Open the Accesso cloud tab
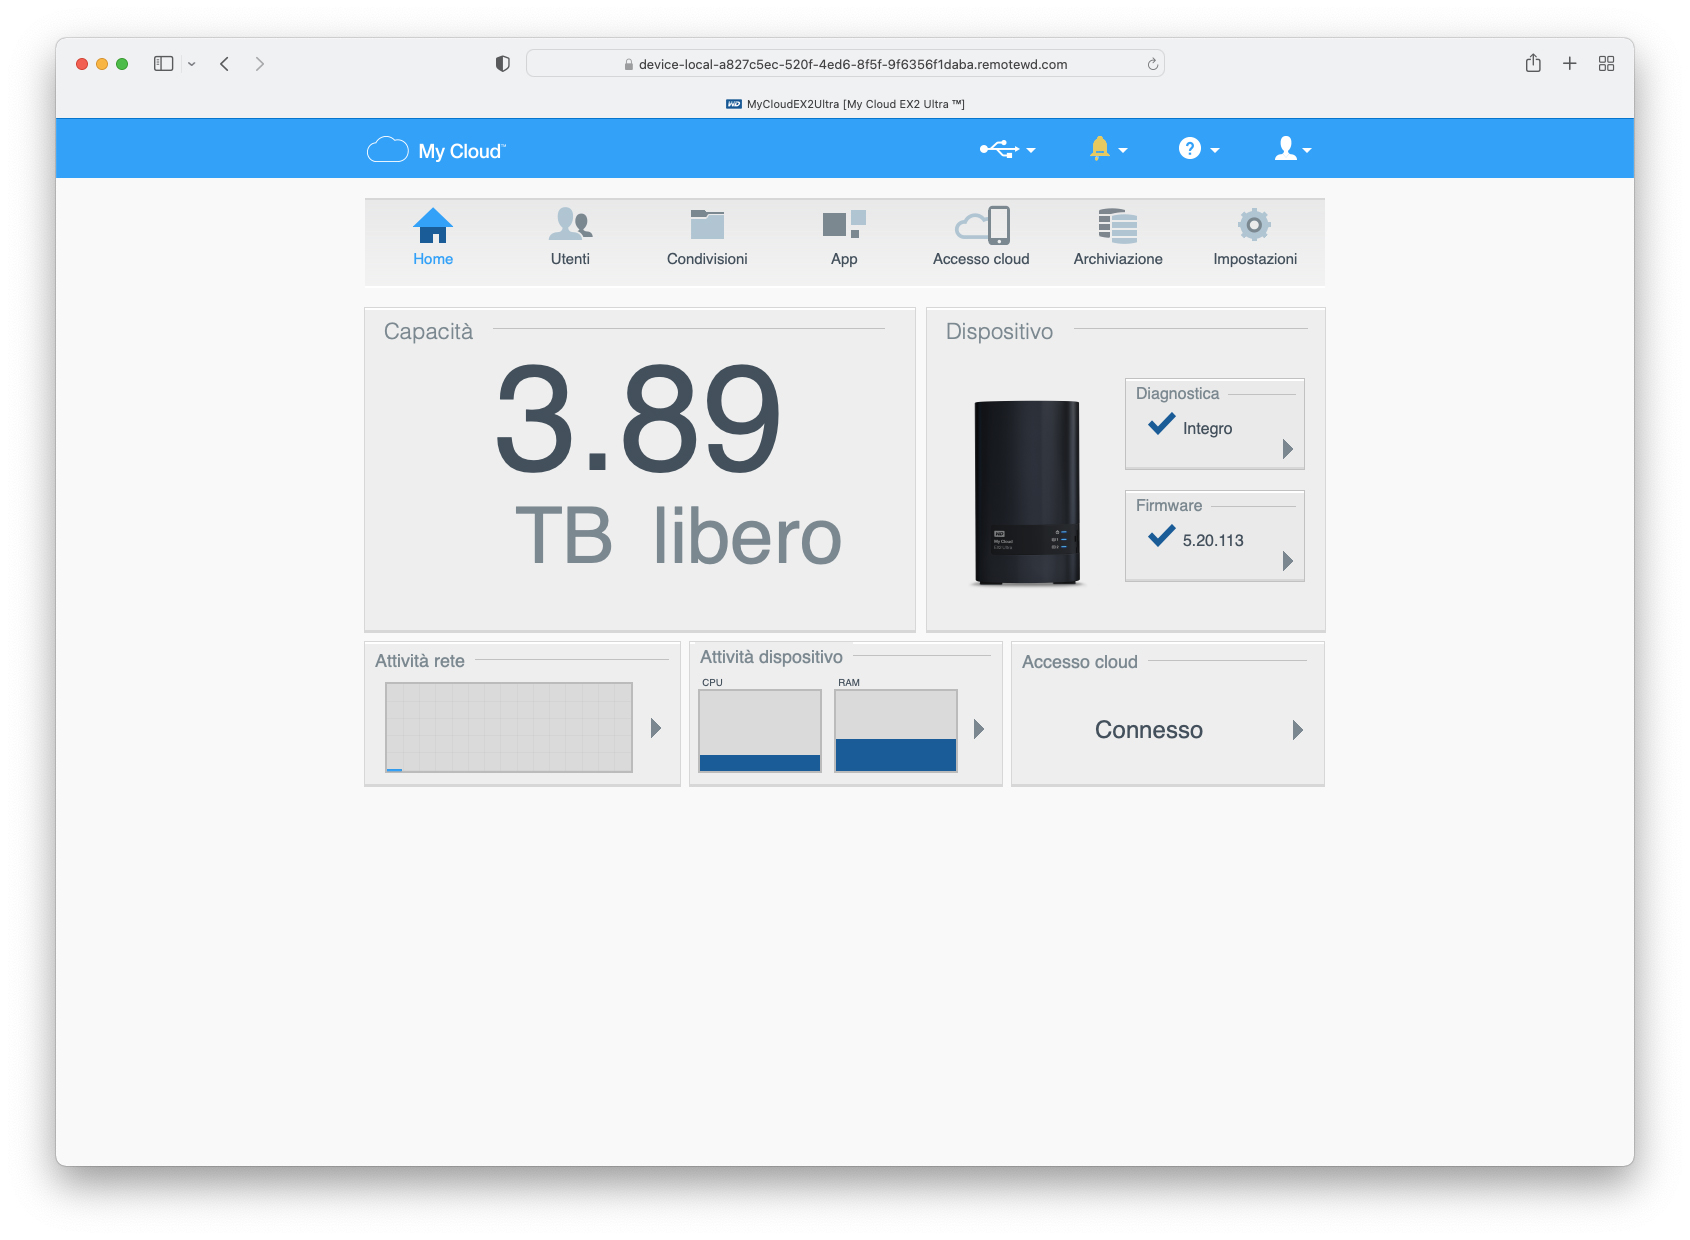Image resolution: width=1690 pixels, height=1240 pixels. [x=981, y=238]
